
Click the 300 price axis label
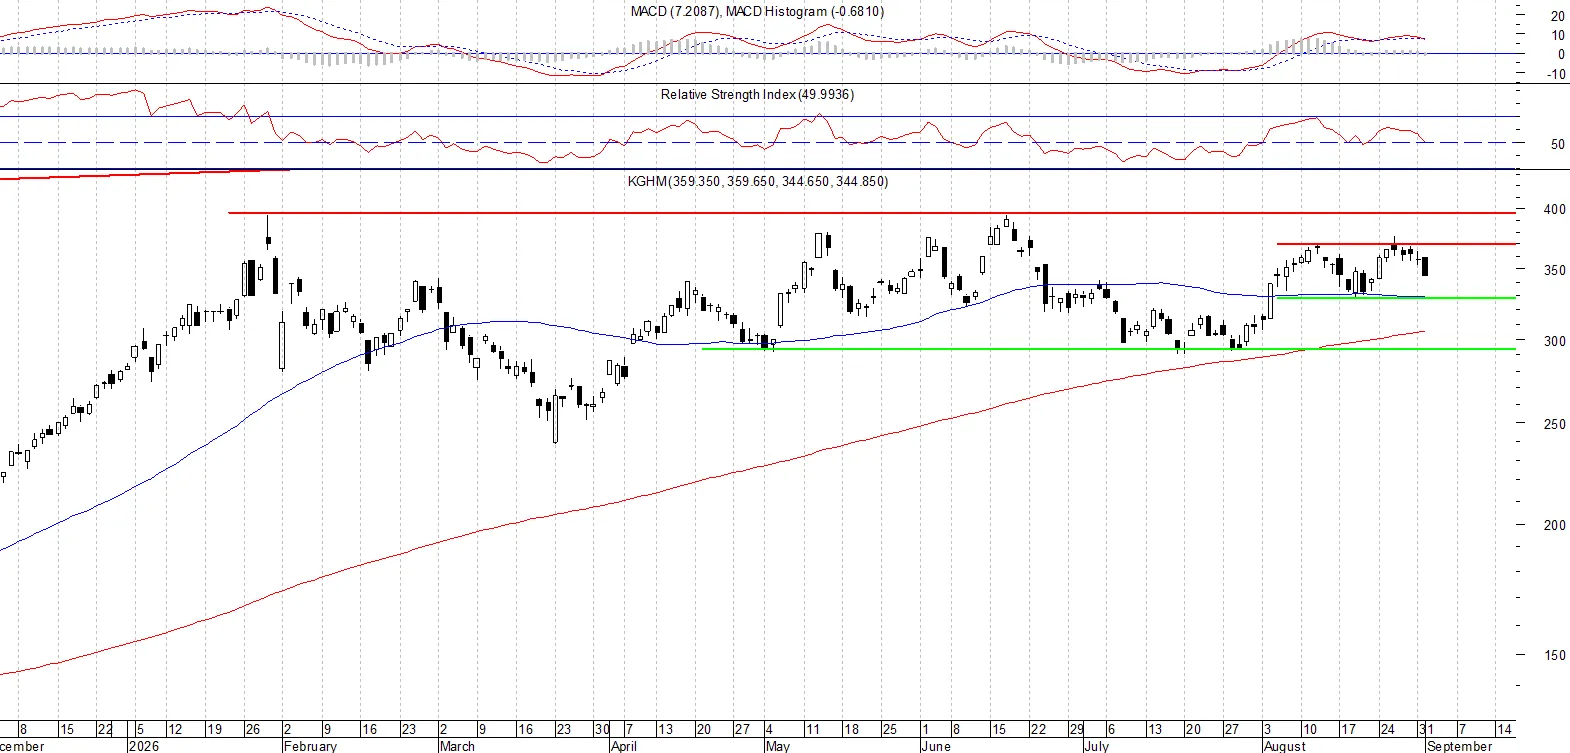(x=1554, y=341)
